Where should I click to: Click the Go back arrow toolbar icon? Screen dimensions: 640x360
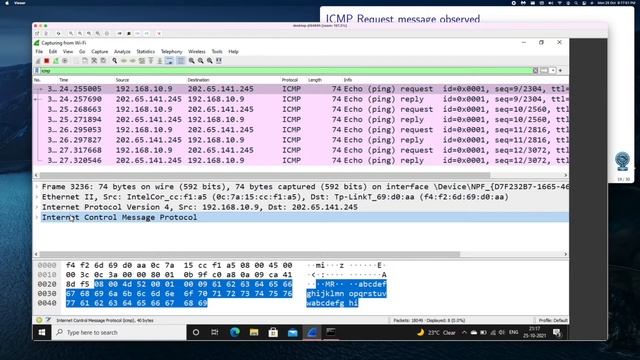click(x=124, y=61)
